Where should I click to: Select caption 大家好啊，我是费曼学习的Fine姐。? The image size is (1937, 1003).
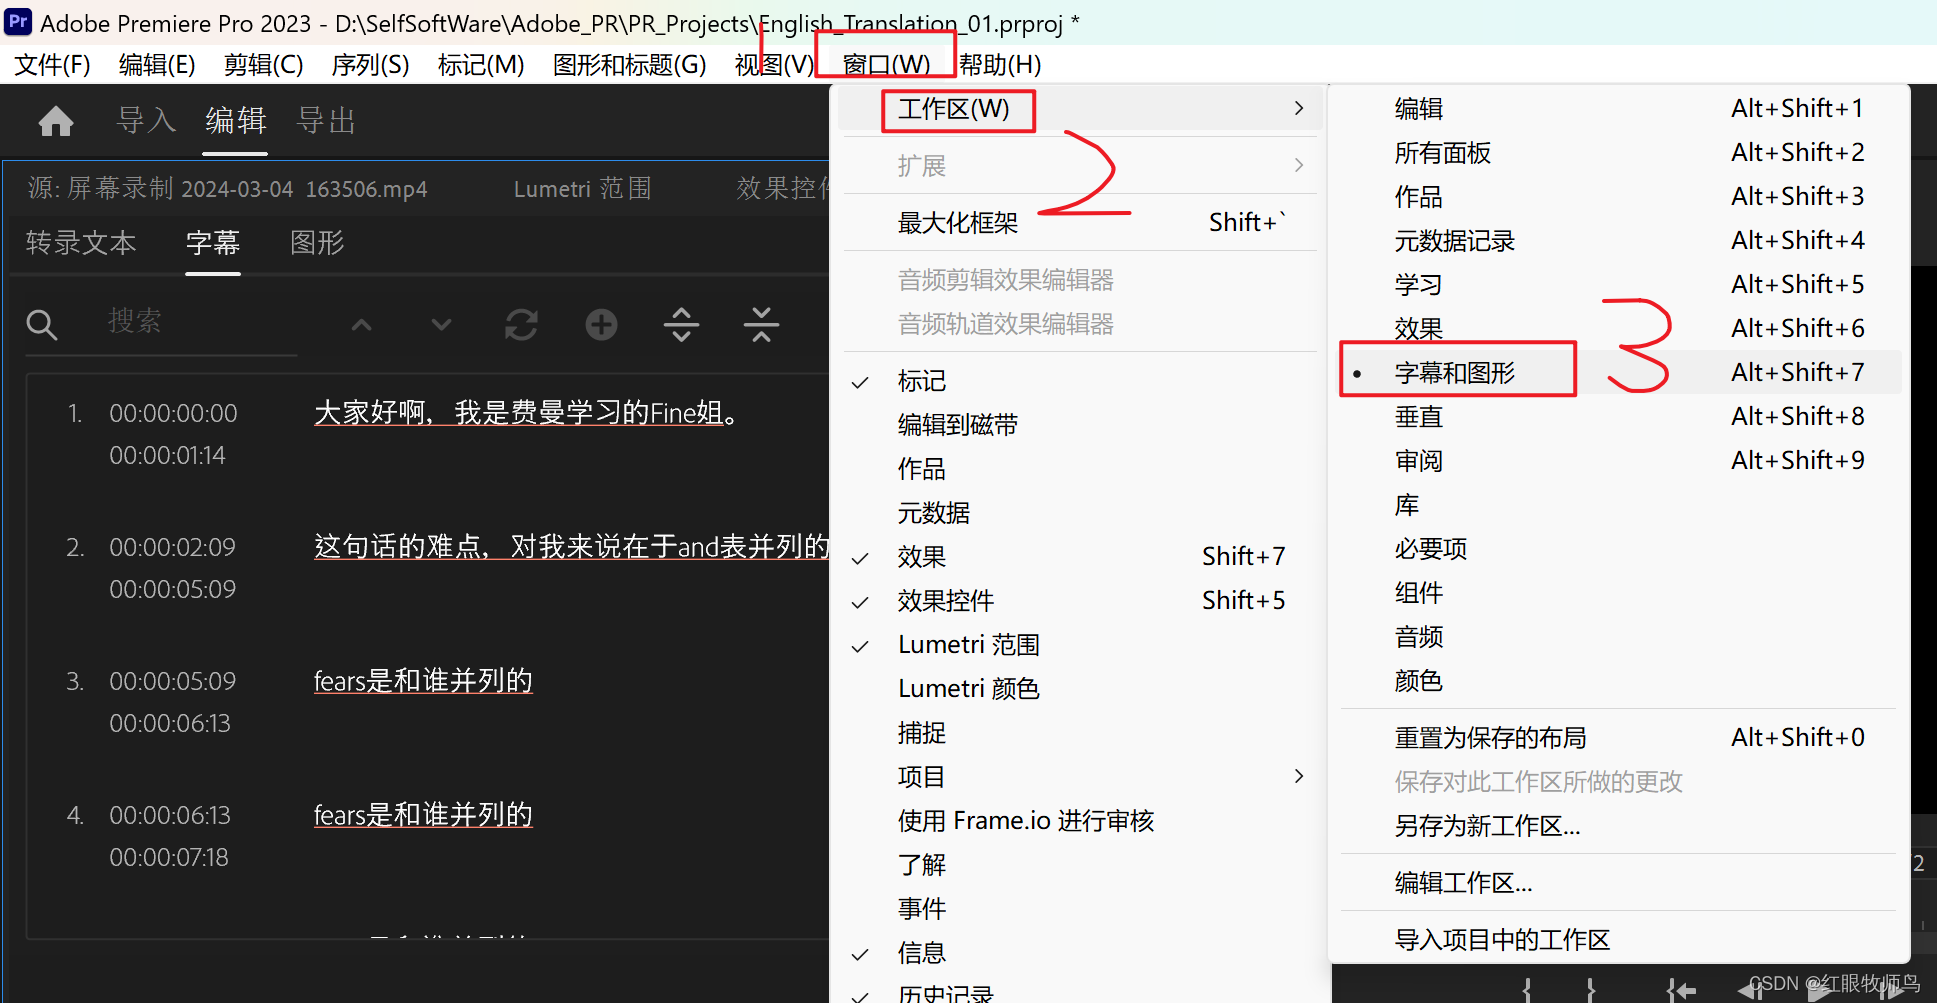coord(527,413)
